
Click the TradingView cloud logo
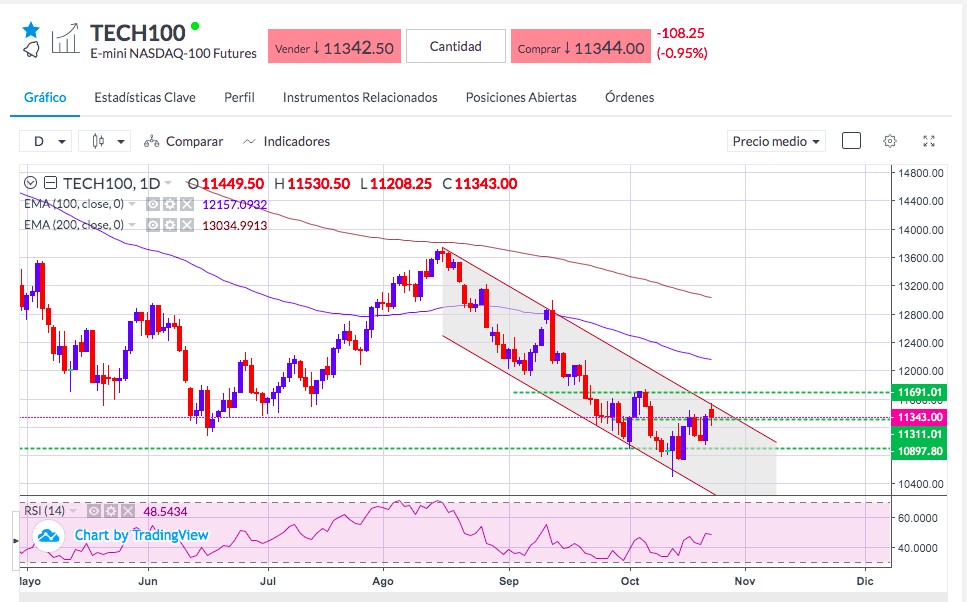(48, 535)
